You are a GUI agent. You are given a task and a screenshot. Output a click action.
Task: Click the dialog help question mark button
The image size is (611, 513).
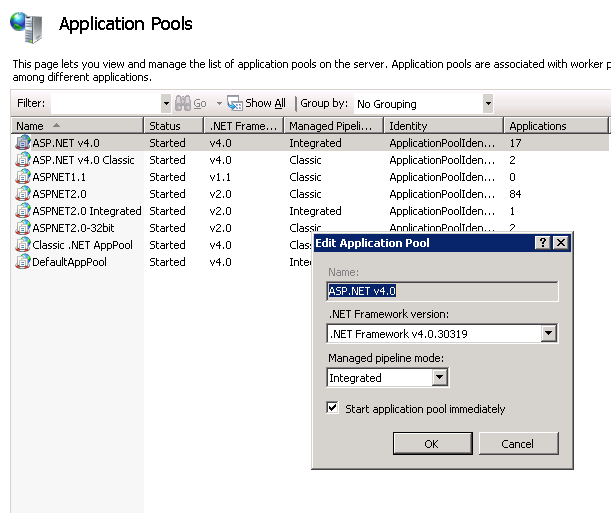542,243
